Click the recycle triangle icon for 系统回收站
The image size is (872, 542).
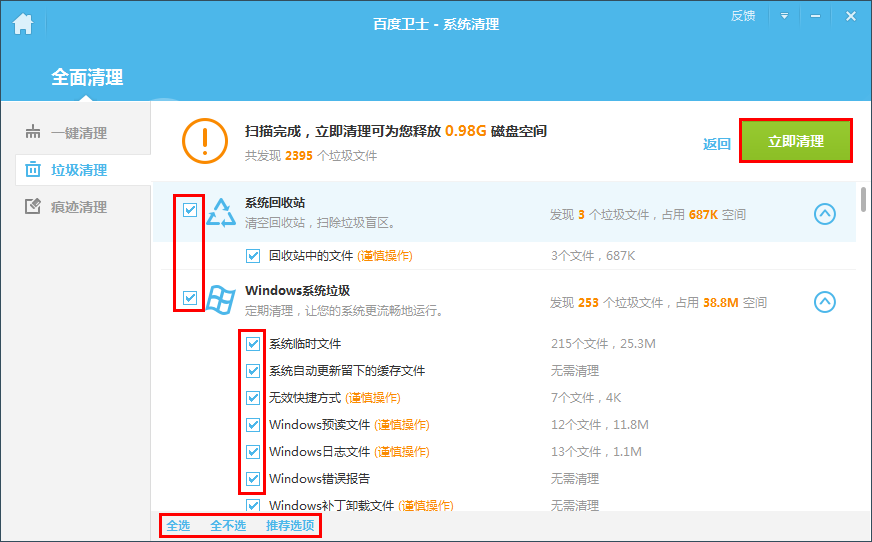click(x=221, y=213)
